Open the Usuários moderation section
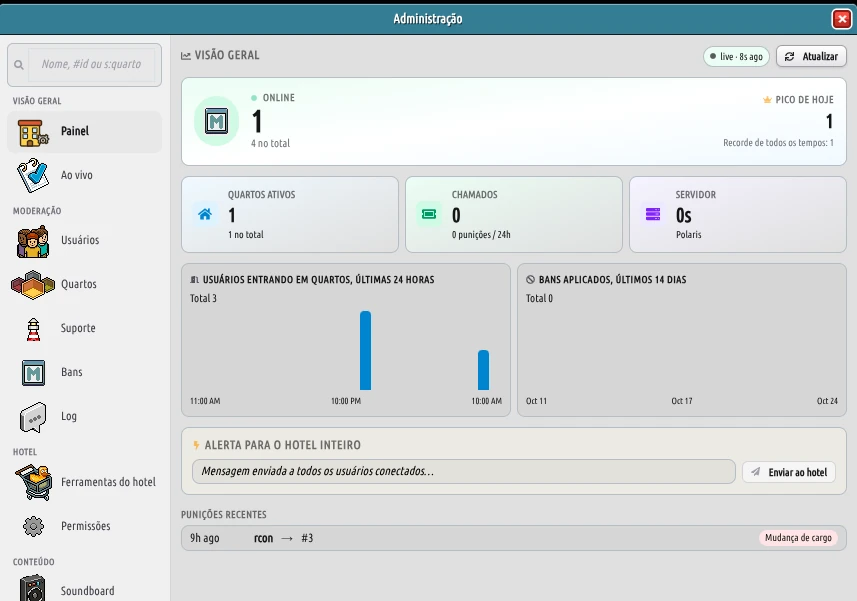Image resolution: width=857 pixels, height=601 pixels. pos(85,240)
